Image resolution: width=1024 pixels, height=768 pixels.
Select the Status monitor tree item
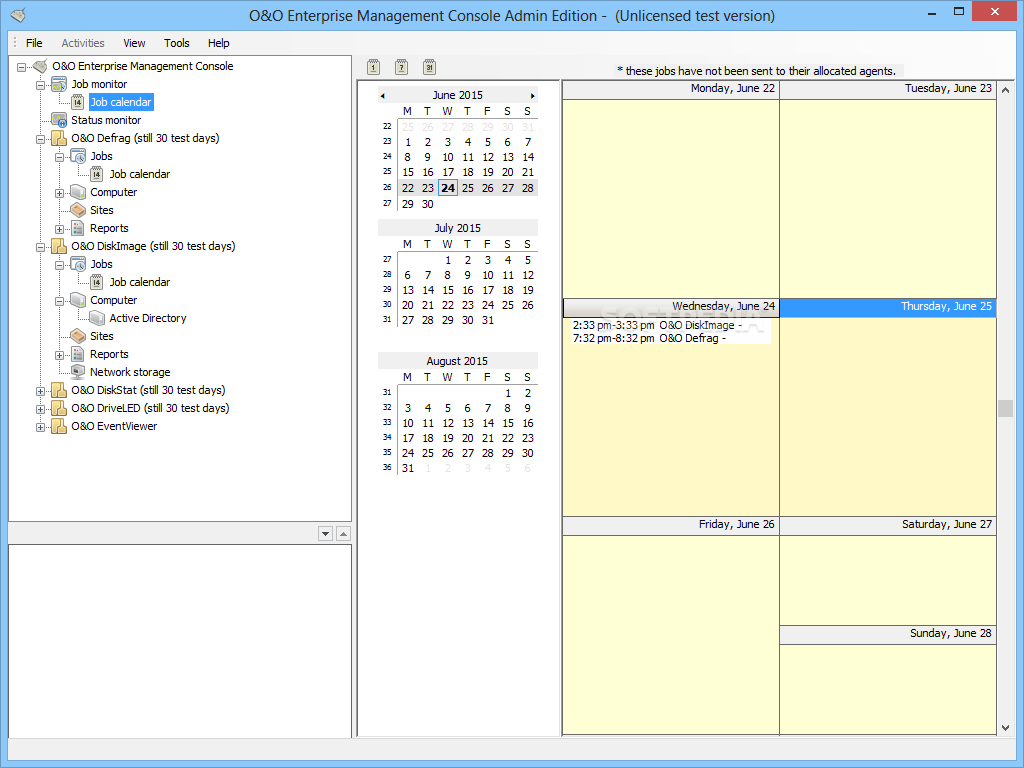click(x=106, y=120)
